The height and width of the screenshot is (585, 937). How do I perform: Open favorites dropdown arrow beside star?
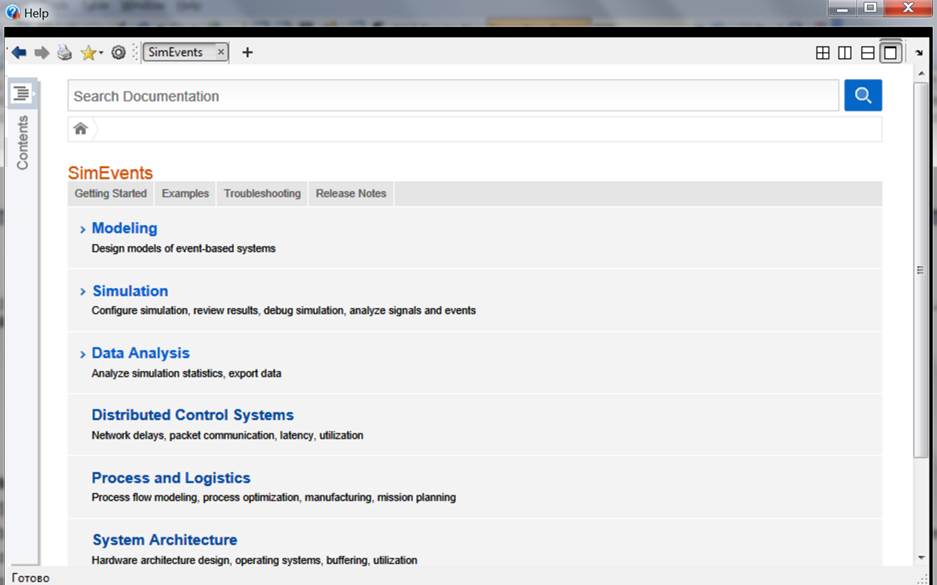pos(101,53)
